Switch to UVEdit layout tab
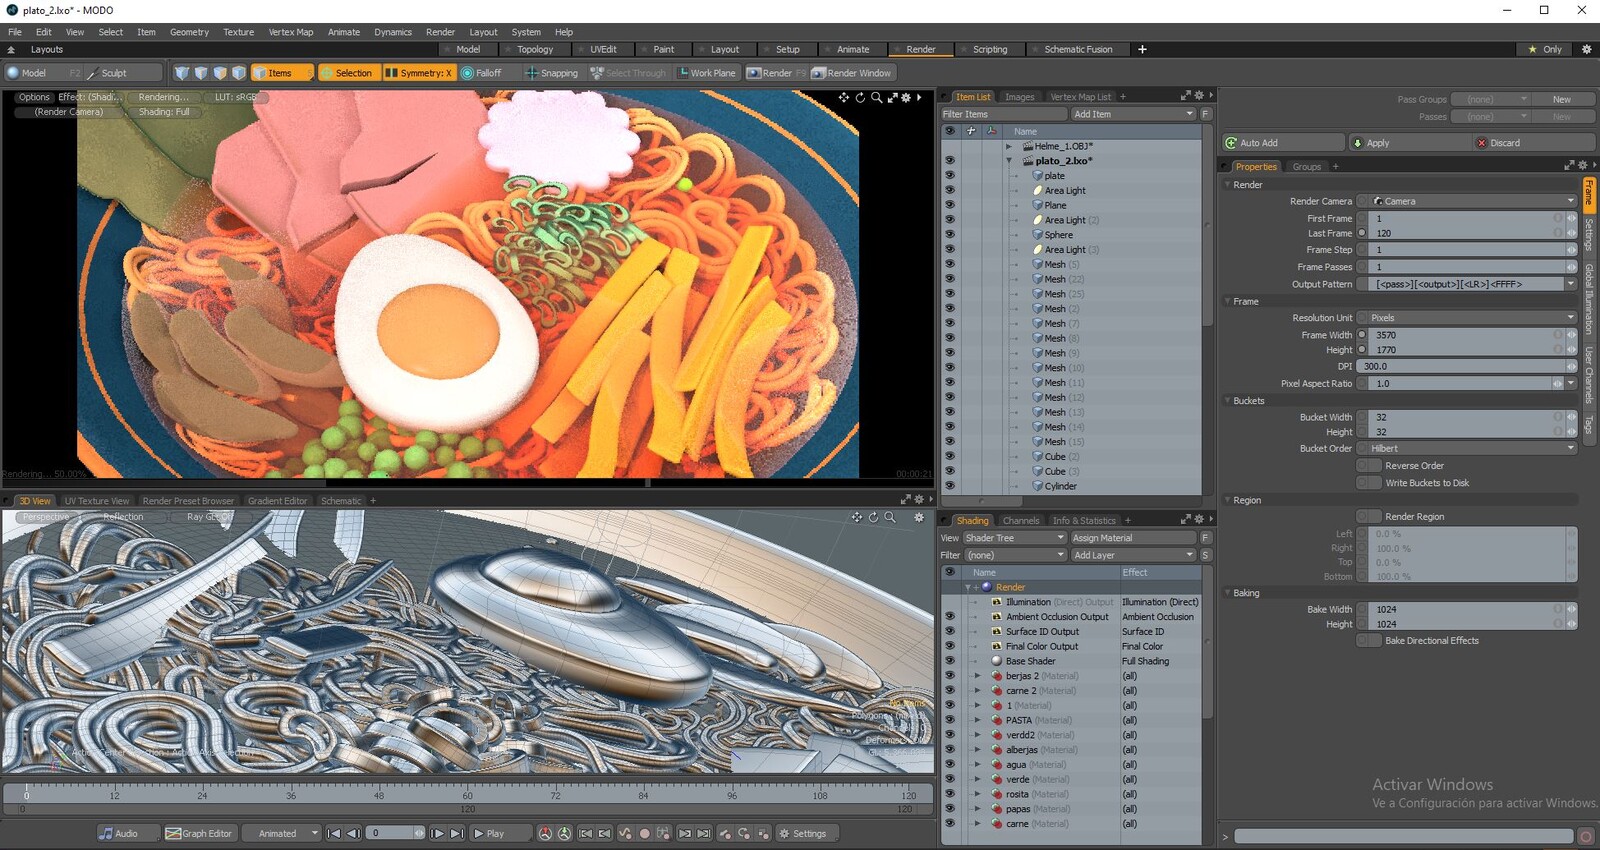Image resolution: width=1600 pixels, height=850 pixels. coord(603,49)
